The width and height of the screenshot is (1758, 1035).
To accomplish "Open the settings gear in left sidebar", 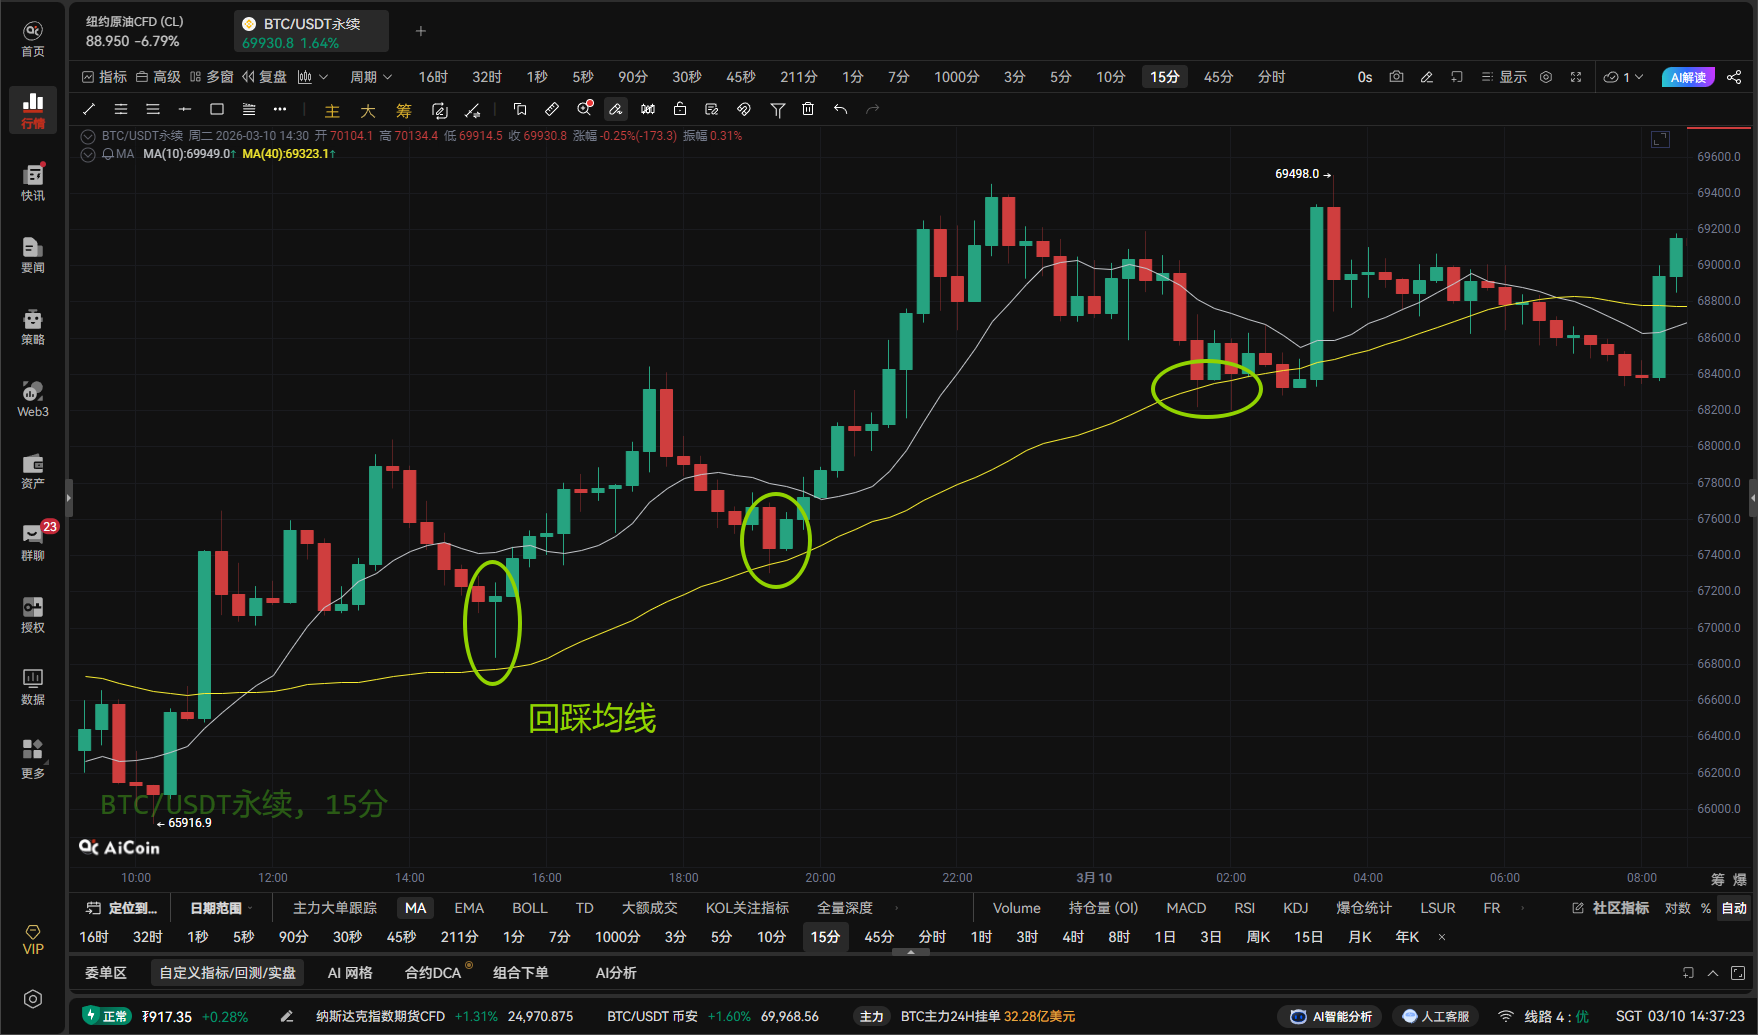I will (x=33, y=999).
